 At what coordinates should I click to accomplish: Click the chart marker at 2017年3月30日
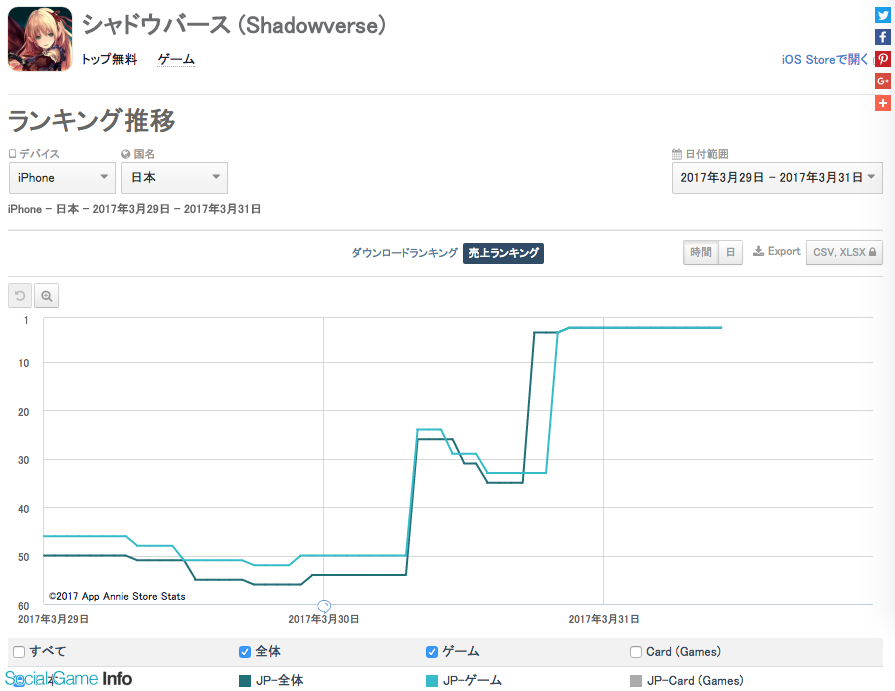tap(324, 605)
